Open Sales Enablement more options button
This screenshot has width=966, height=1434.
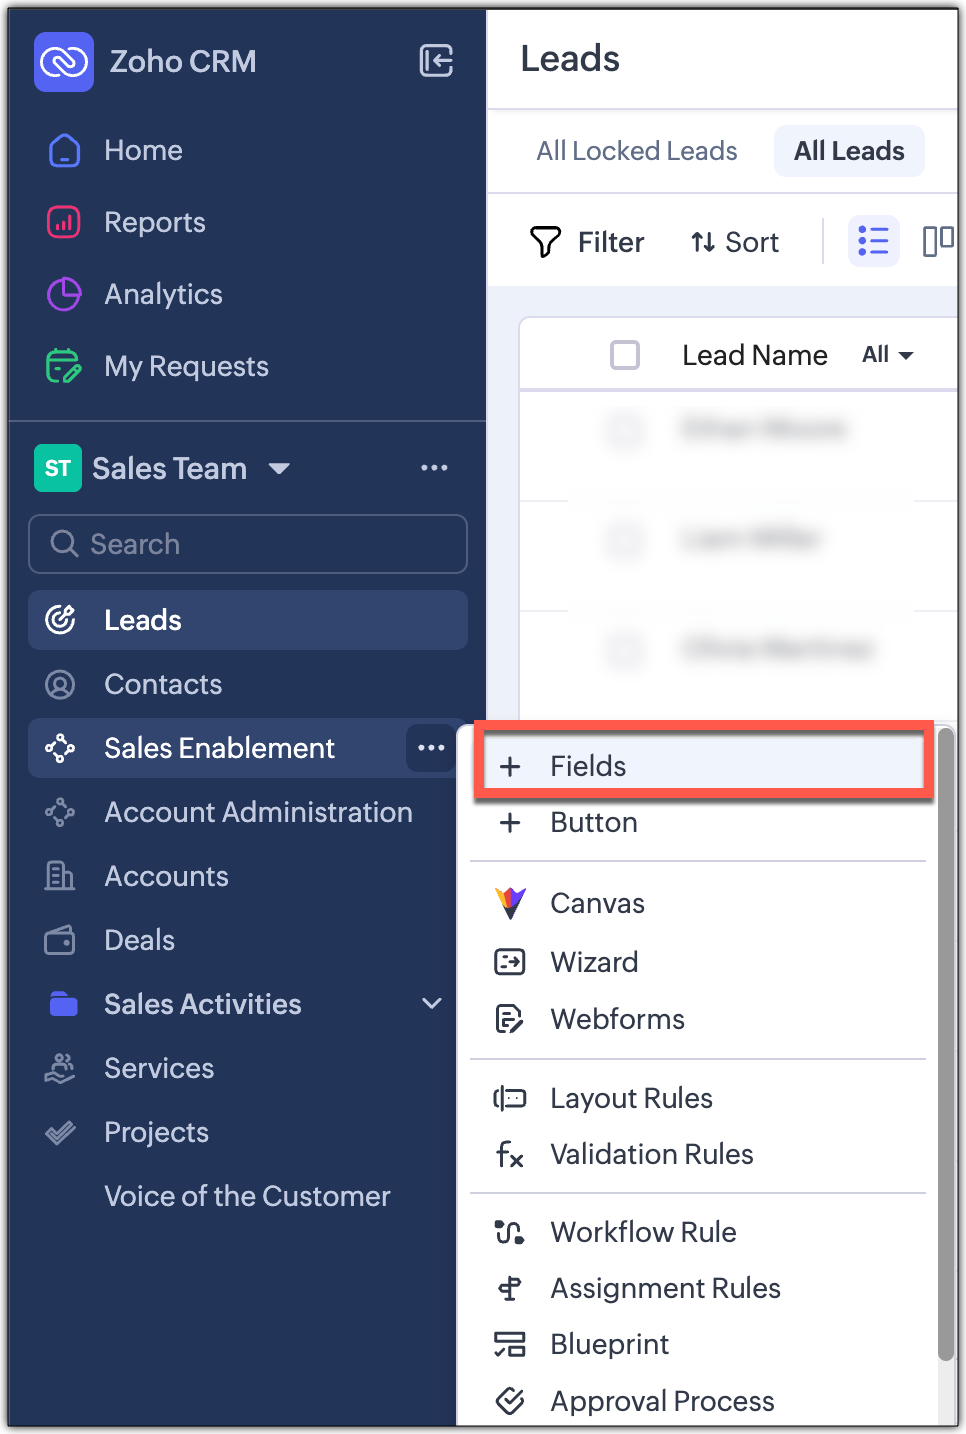click(431, 748)
